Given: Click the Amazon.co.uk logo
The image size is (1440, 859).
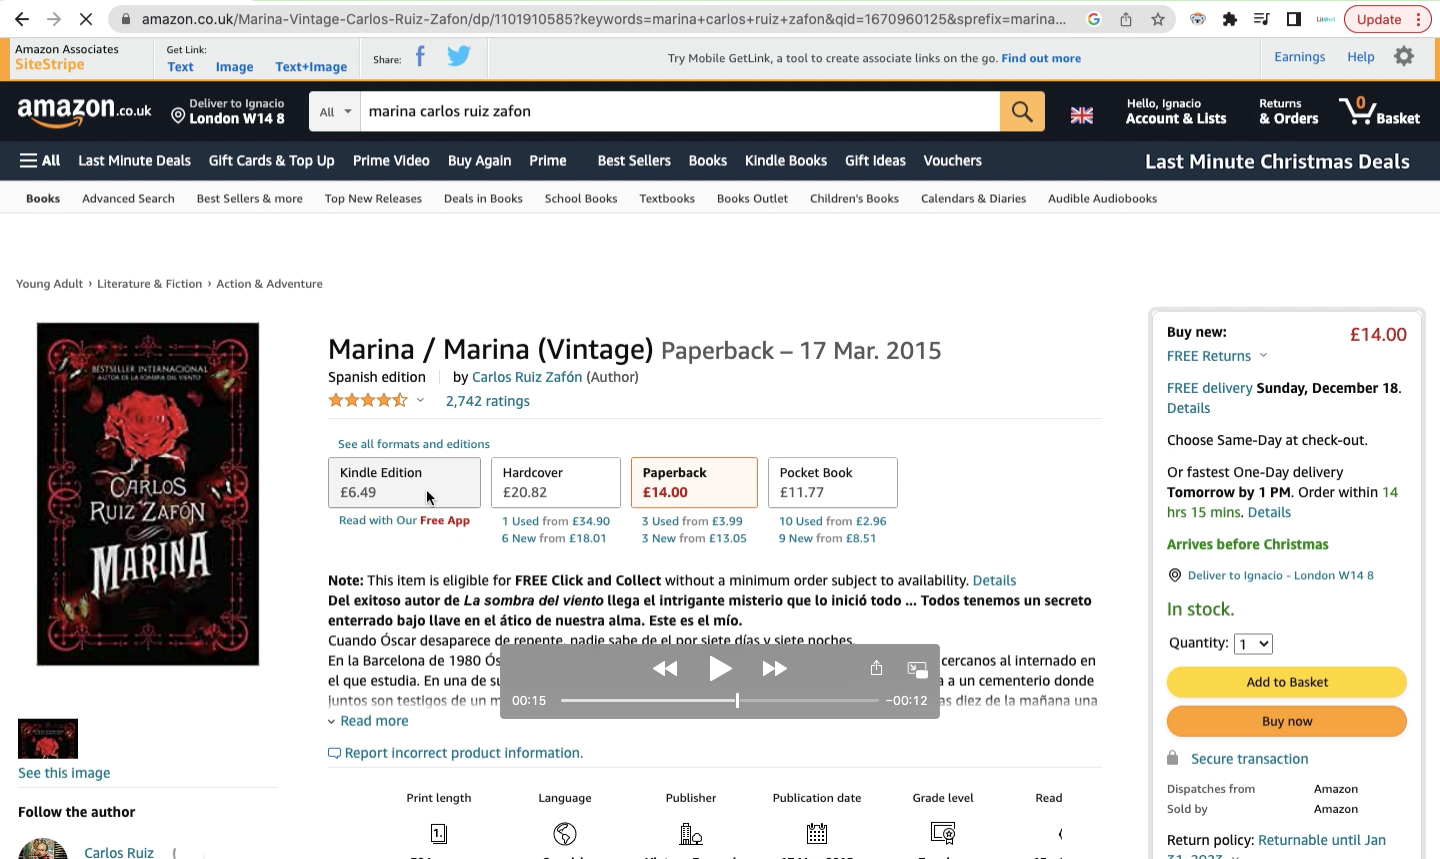Looking at the screenshot, I should (84, 112).
